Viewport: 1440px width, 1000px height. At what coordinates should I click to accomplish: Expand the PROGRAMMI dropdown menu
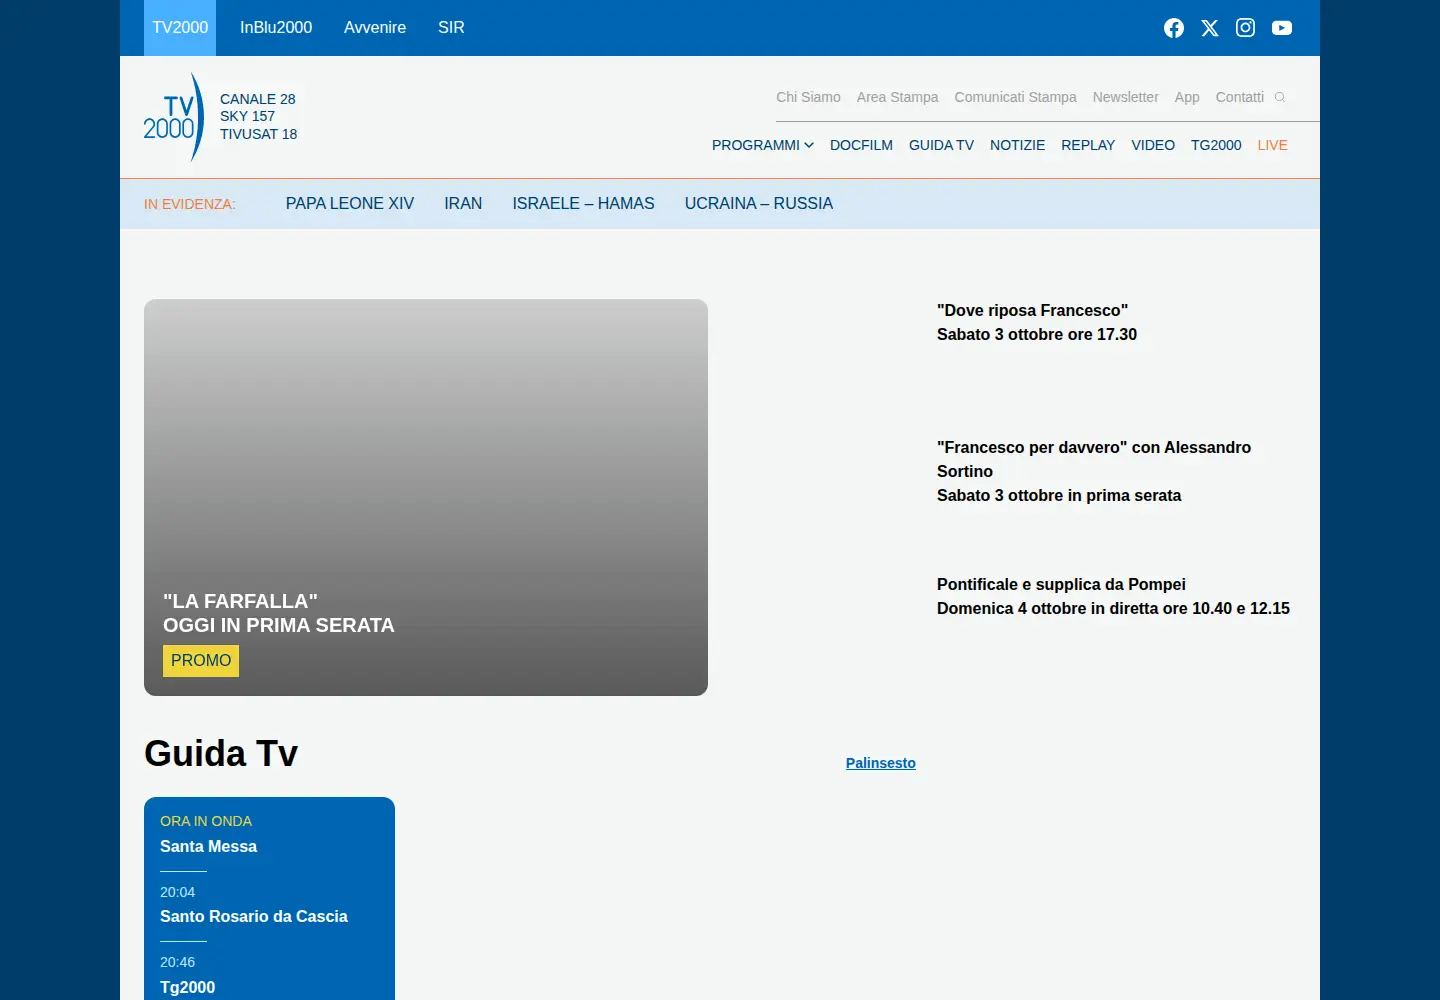tap(763, 145)
